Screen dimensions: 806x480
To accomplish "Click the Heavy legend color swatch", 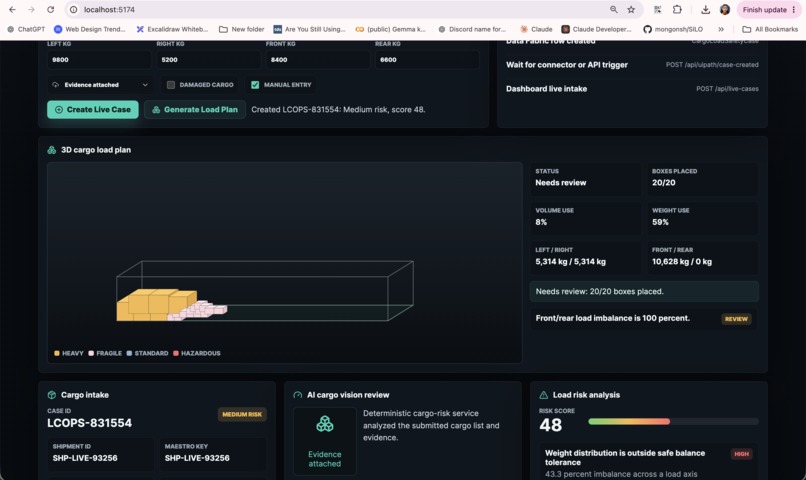I will [57, 353].
